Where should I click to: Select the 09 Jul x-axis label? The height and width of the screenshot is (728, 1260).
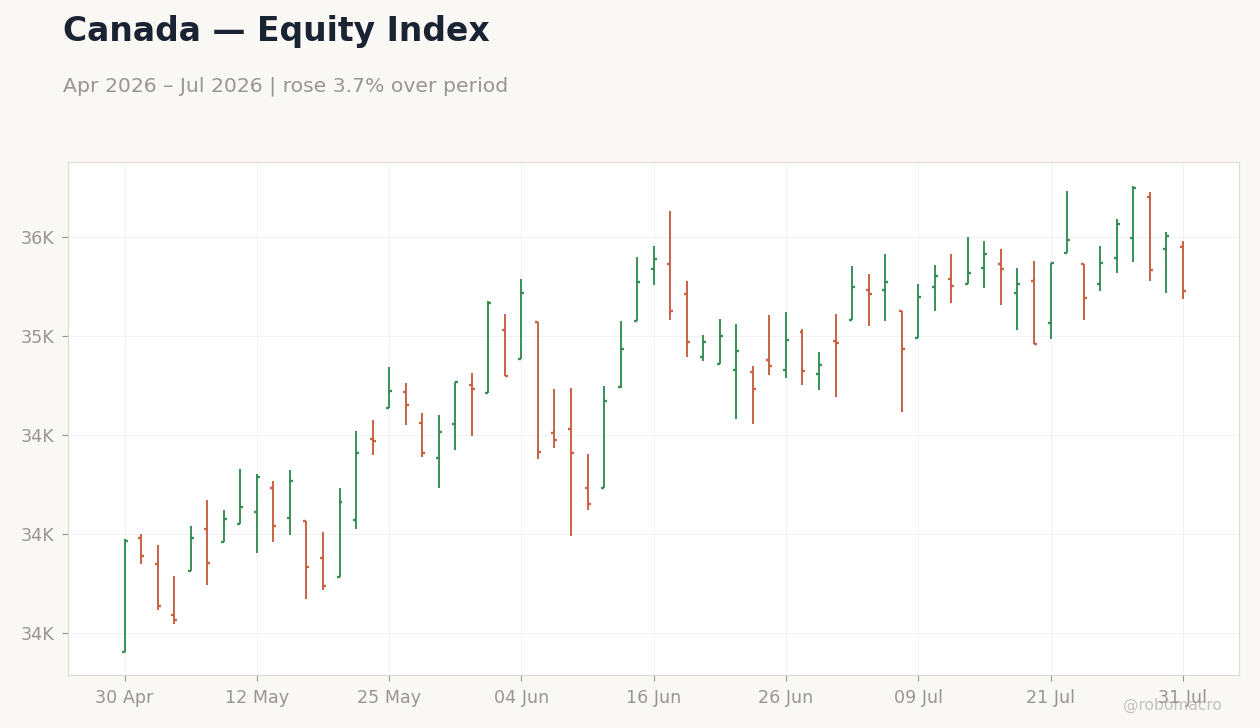918,698
